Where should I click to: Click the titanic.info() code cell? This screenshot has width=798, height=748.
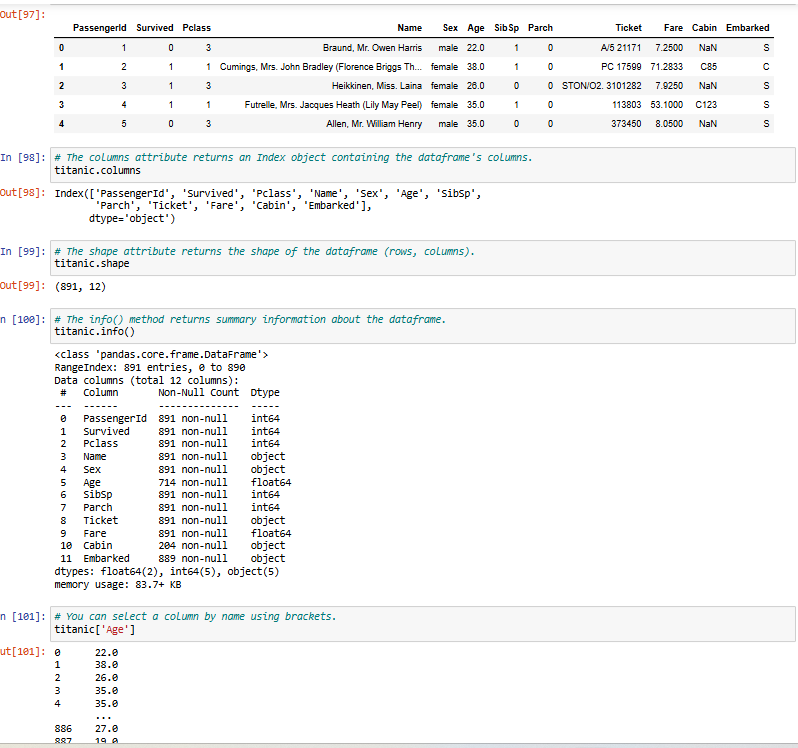[x=422, y=326]
